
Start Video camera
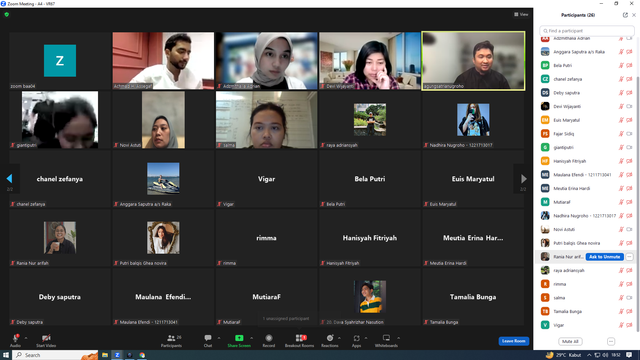point(46,340)
